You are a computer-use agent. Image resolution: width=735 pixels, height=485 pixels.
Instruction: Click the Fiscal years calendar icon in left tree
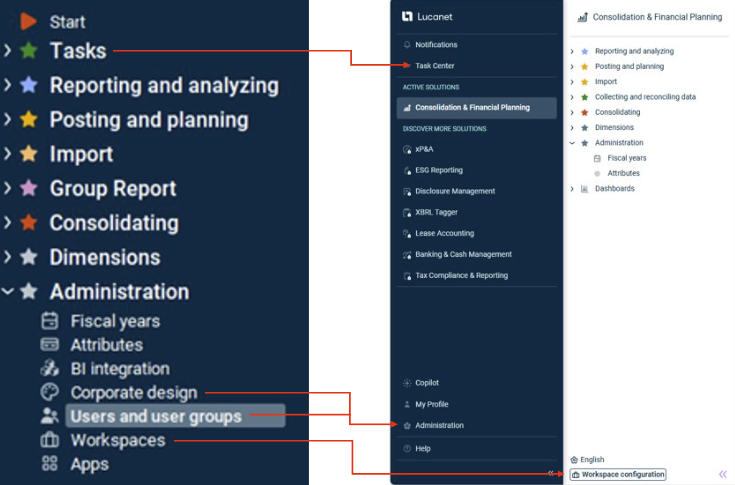pyautogui.click(x=50, y=321)
